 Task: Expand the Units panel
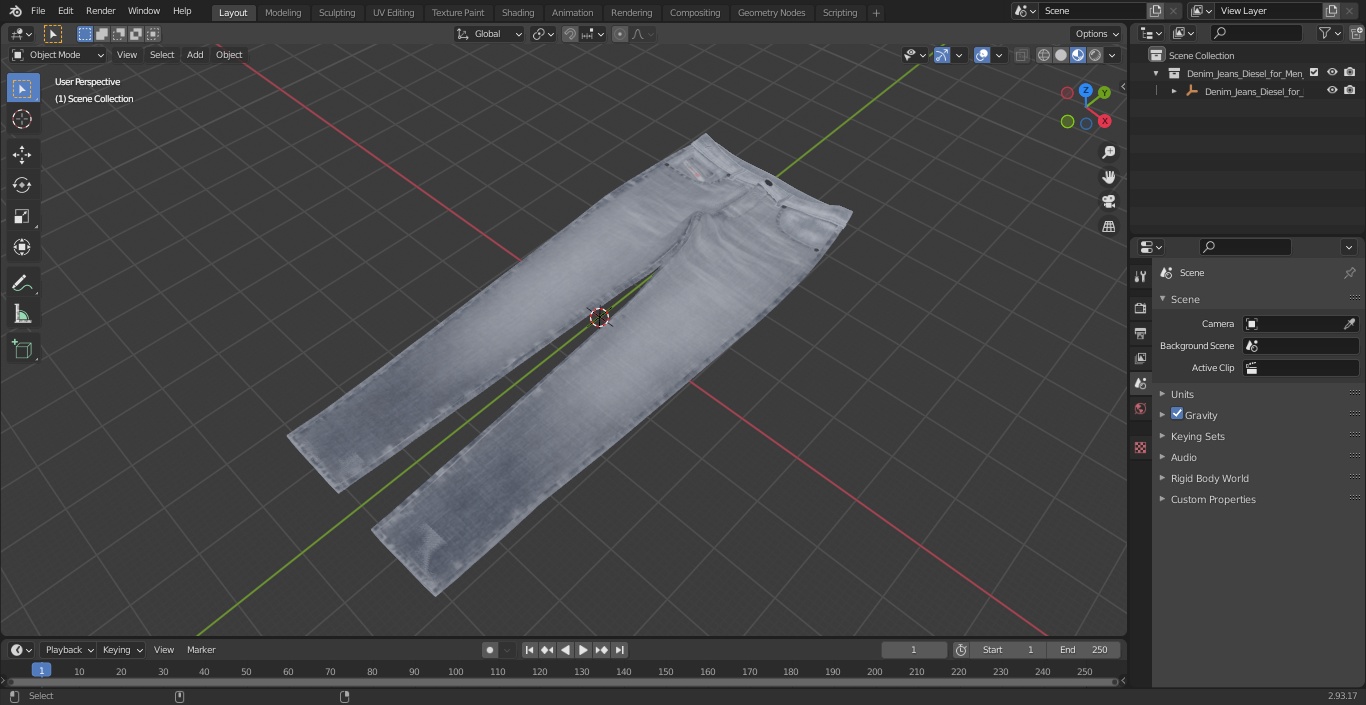(1182, 394)
